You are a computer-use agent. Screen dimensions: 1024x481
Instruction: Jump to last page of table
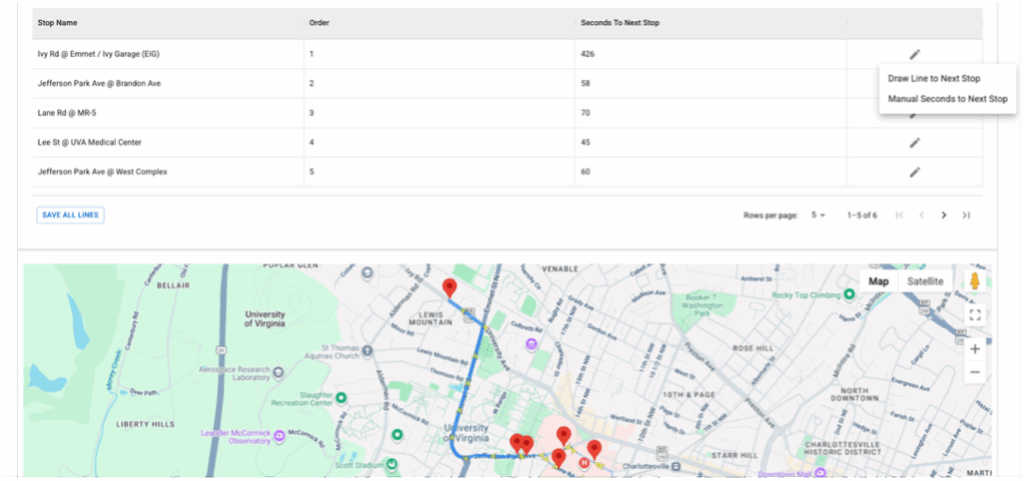pyautogui.click(x=966, y=215)
